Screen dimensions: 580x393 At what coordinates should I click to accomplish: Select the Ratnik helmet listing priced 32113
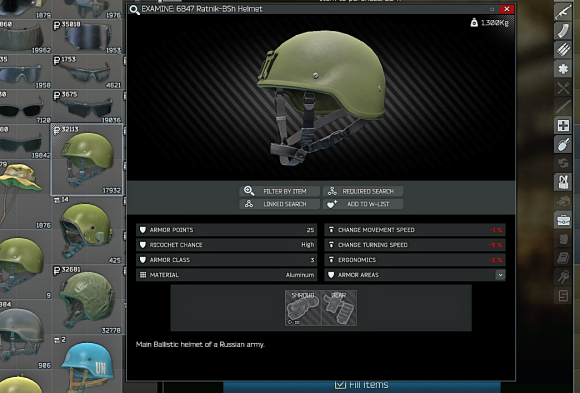coord(87,160)
